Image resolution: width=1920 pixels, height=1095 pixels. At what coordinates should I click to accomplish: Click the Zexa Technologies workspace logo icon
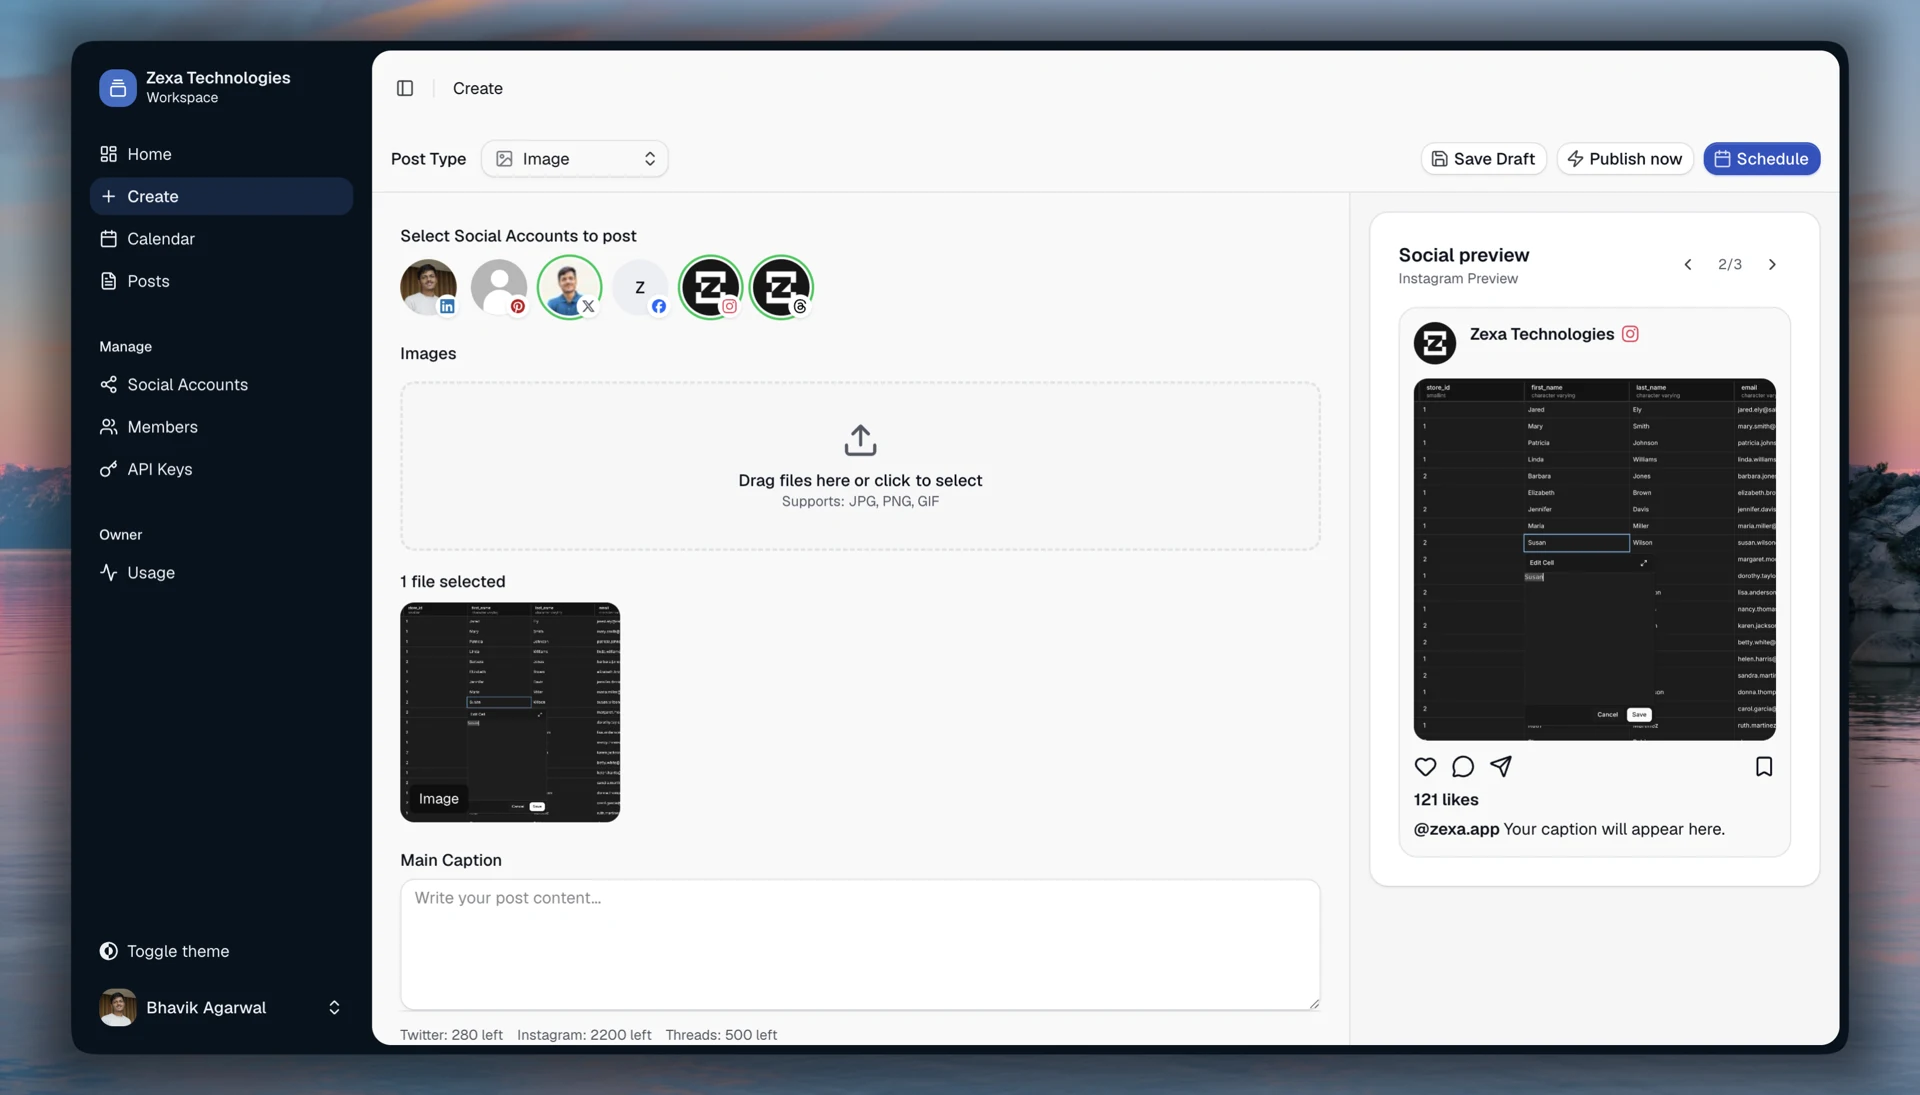(x=117, y=88)
